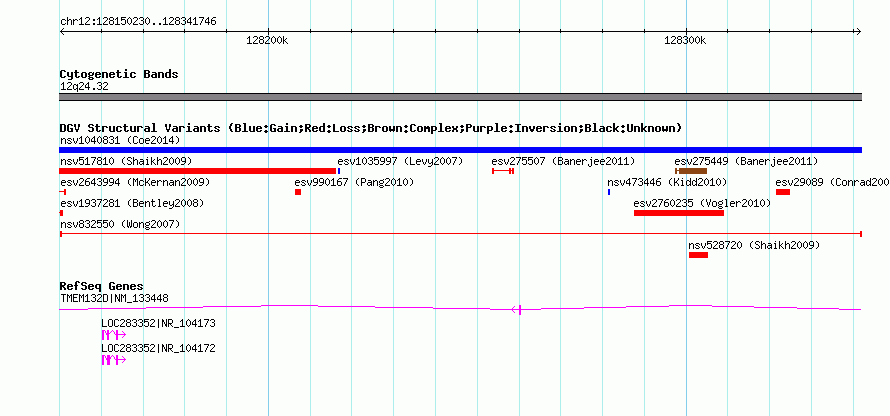
Task: Click the esv2760235 red loss bar
Action: tap(679, 213)
